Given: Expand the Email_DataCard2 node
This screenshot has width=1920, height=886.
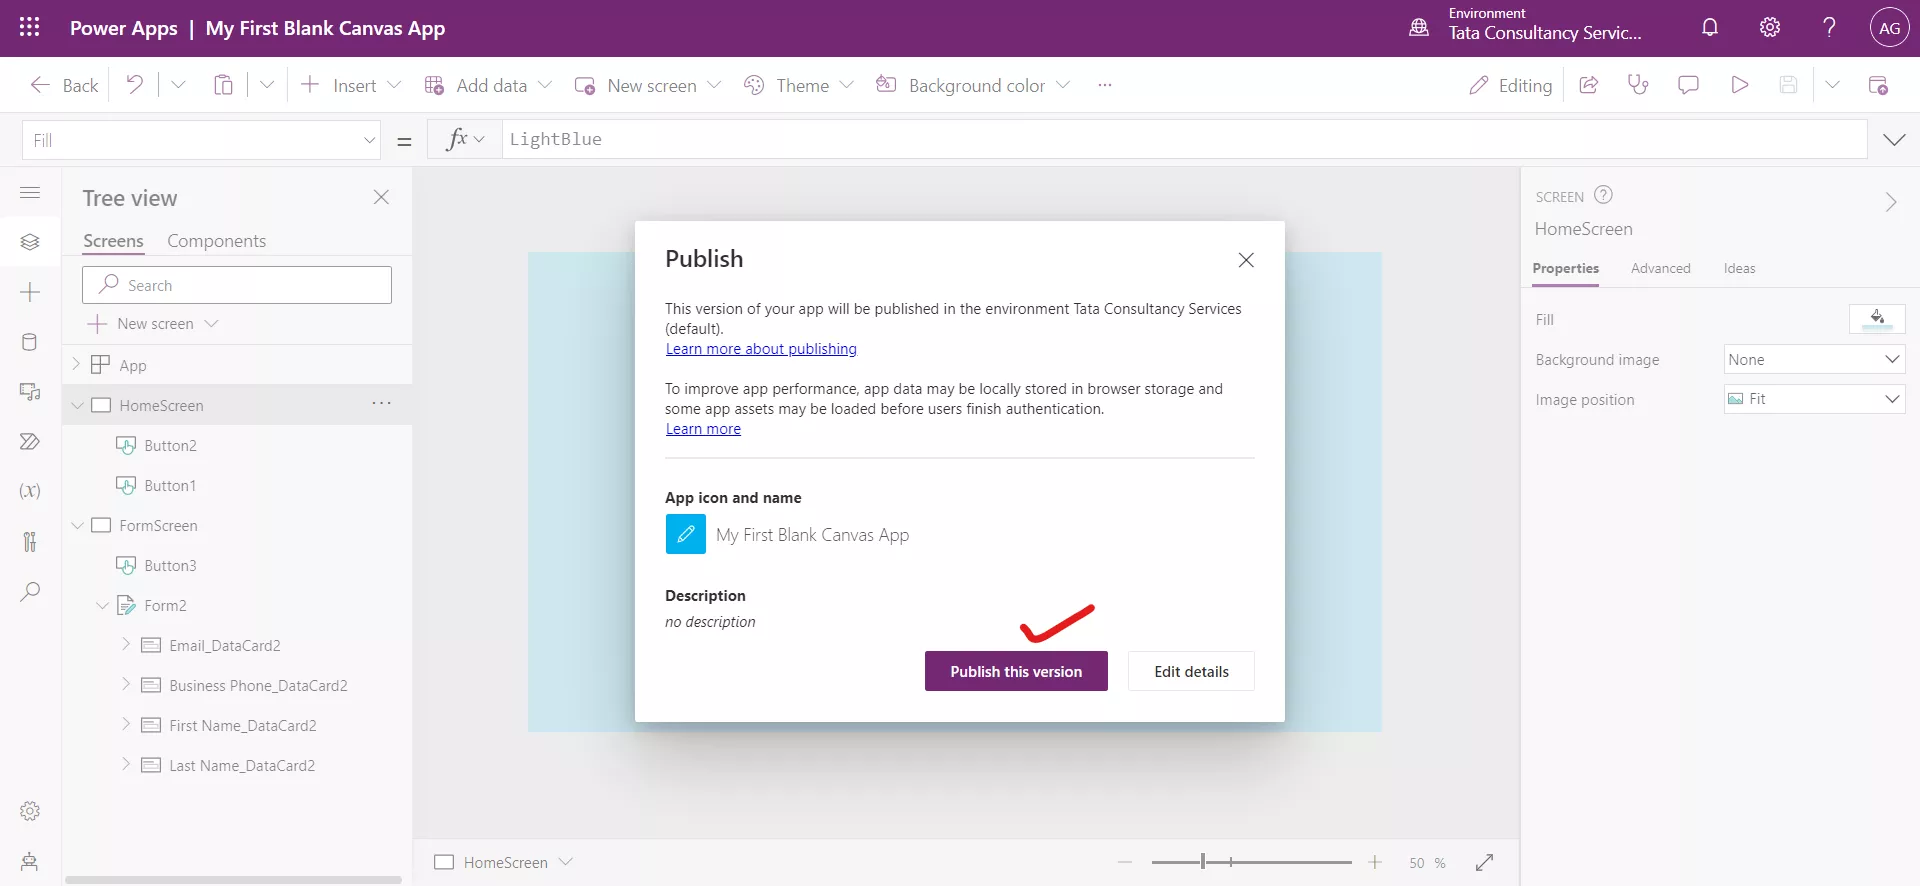Looking at the screenshot, I should (126, 644).
